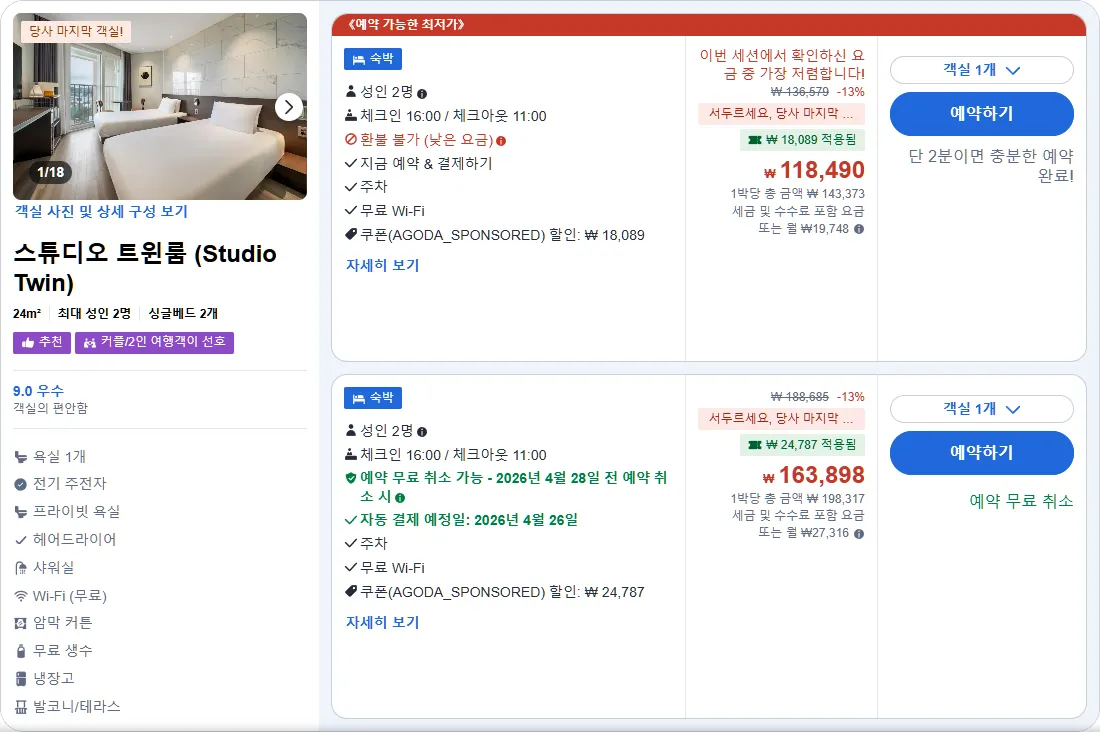Open 자세히 보기 in the non-refundable offer
Screen dimensions: 1100x732
click(x=382, y=265)
